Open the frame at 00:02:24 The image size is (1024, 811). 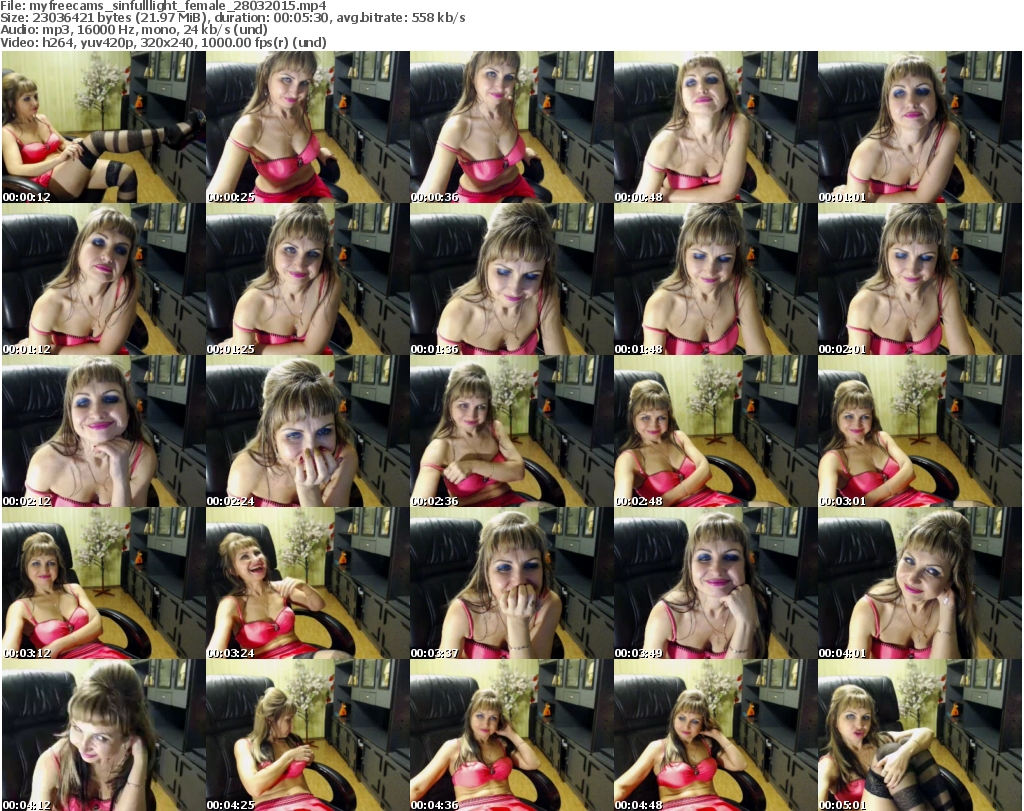click(308, 432)
